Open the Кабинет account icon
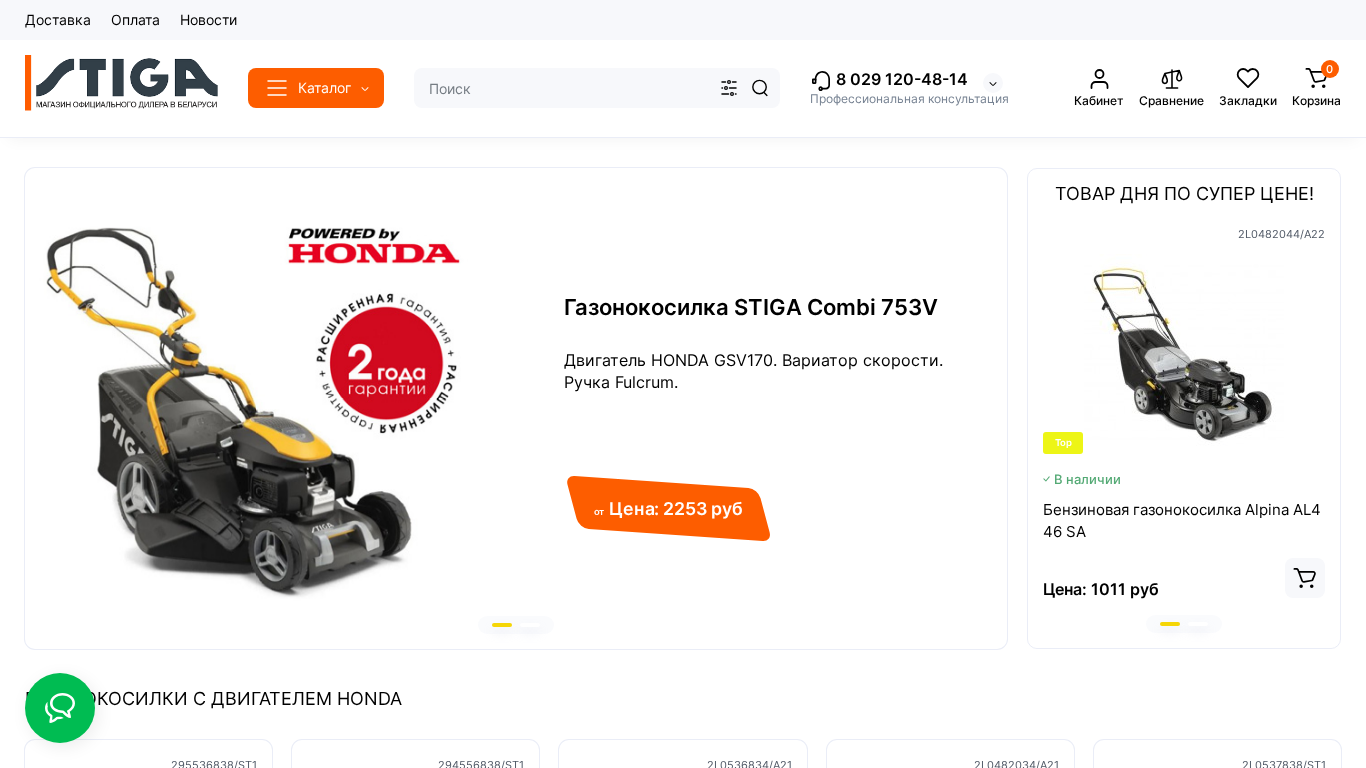Image resolution: width=1366 pixels, height=768 pixels. tap(1099, 78)
